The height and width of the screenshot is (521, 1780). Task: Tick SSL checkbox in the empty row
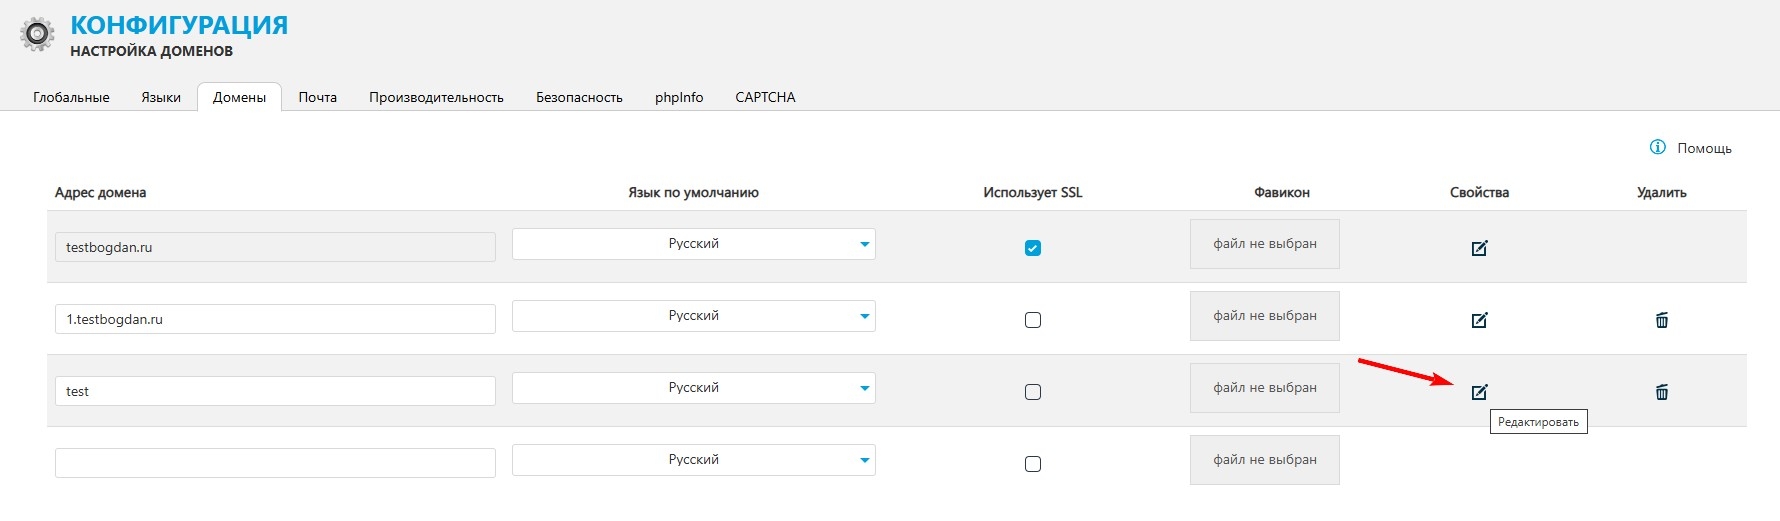[1033, 464]
